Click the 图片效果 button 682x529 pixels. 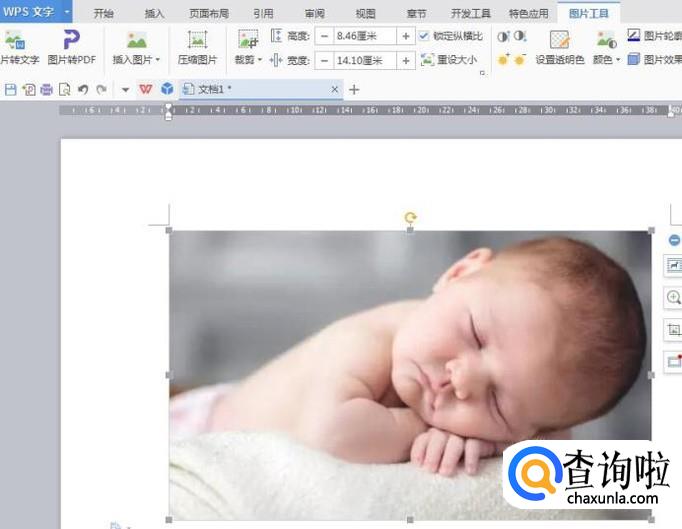[654, 60]
